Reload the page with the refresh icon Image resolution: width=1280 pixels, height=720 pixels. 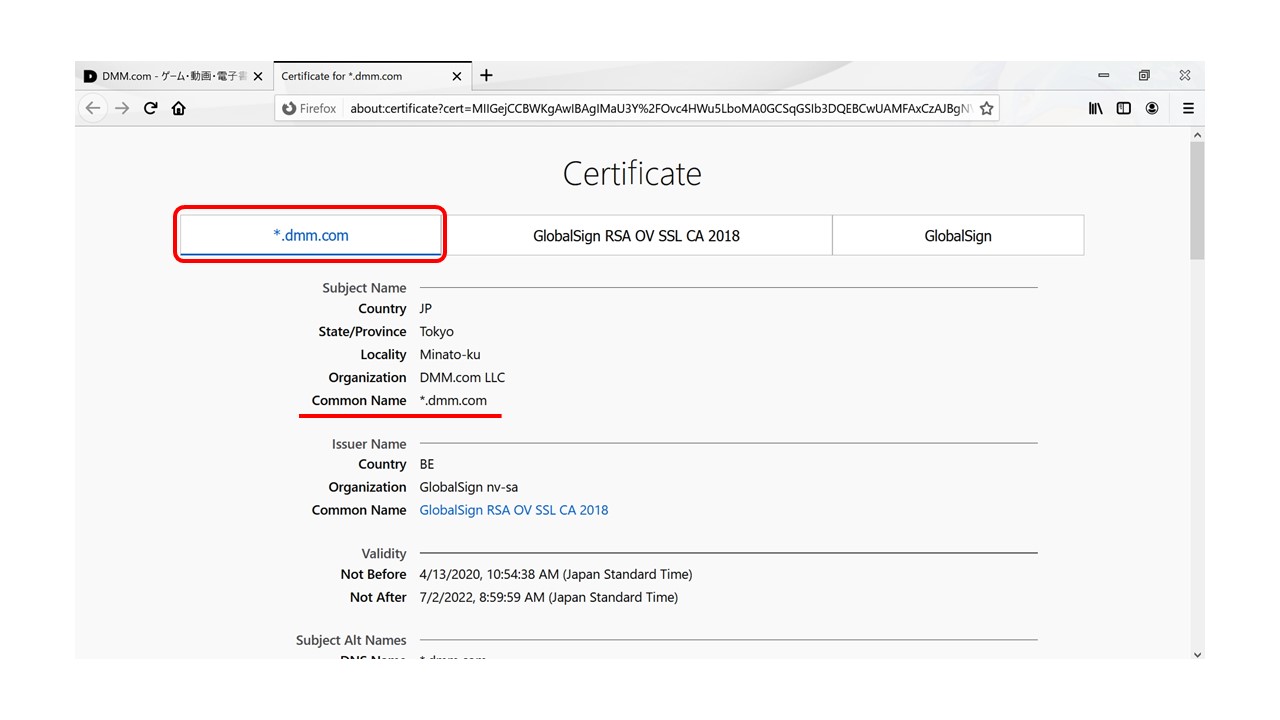tap(150, 108)
